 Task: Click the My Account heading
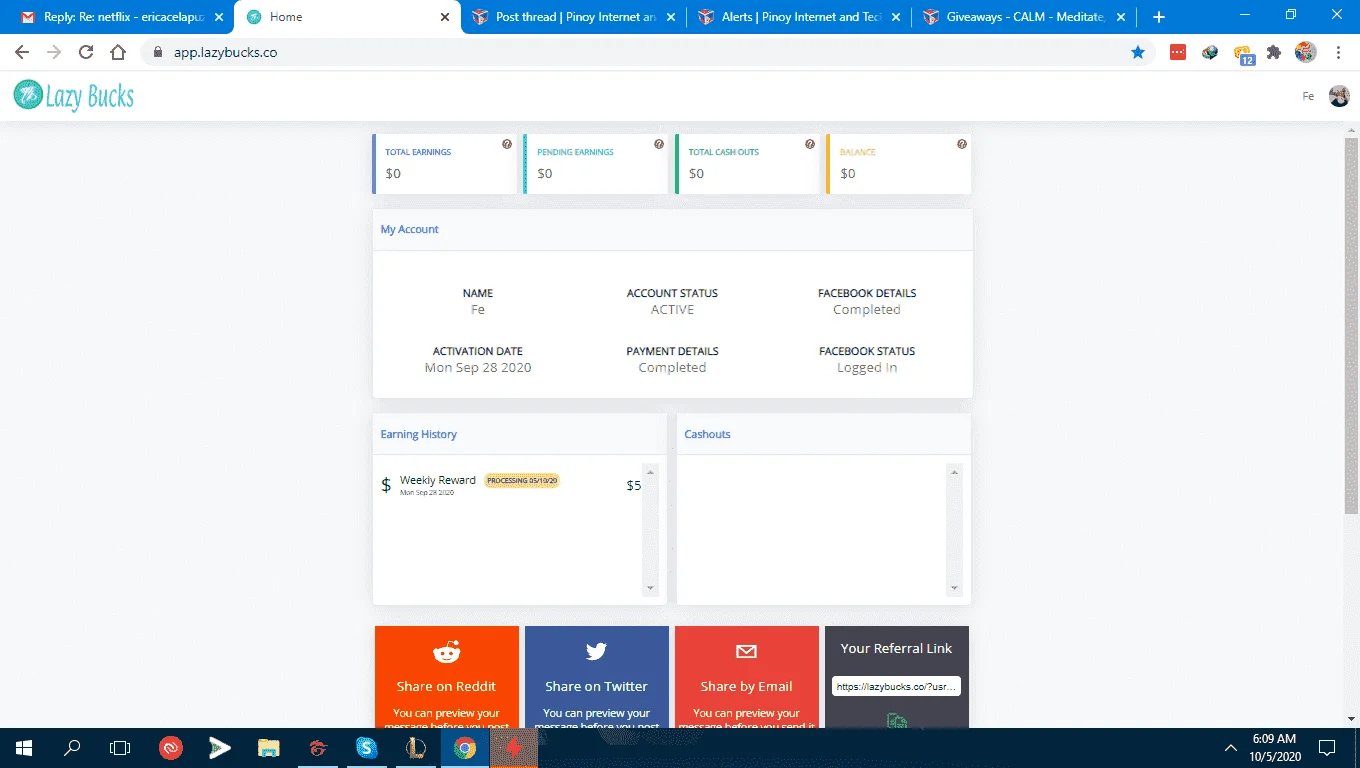(x=409, y=229)
